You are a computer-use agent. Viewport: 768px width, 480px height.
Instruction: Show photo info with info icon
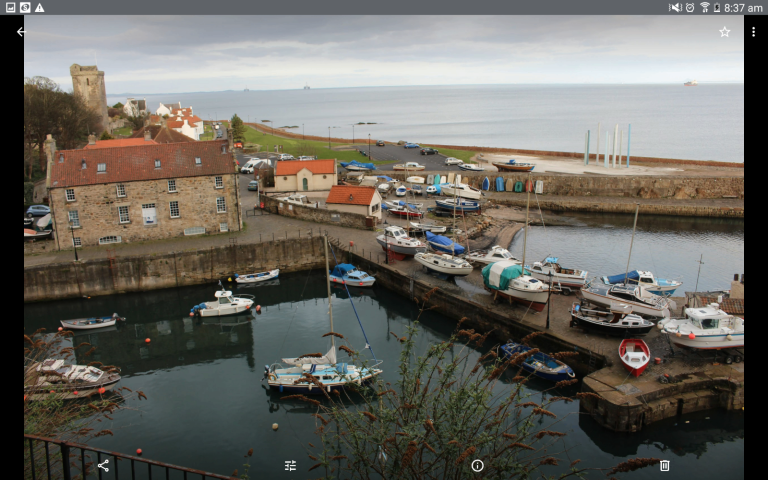coord(477,465)
